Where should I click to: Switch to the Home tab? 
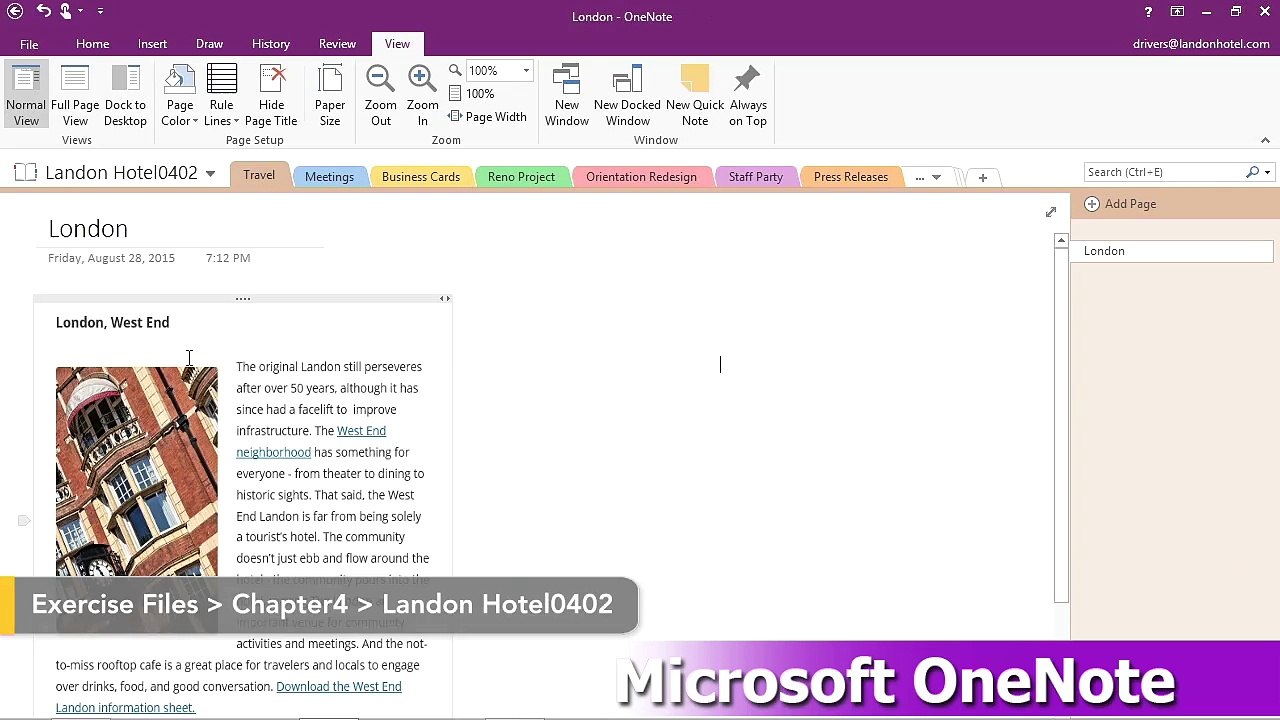92,44
